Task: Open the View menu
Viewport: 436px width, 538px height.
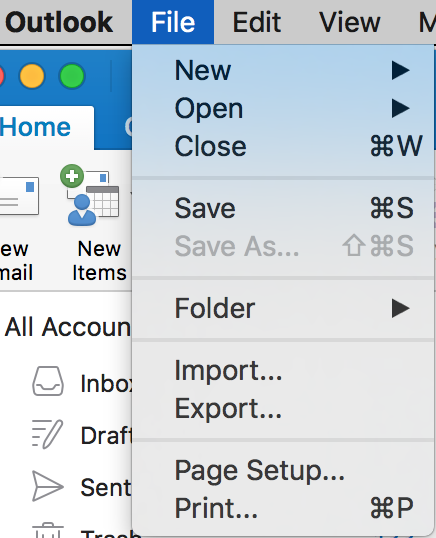Action: click(350, 22)
